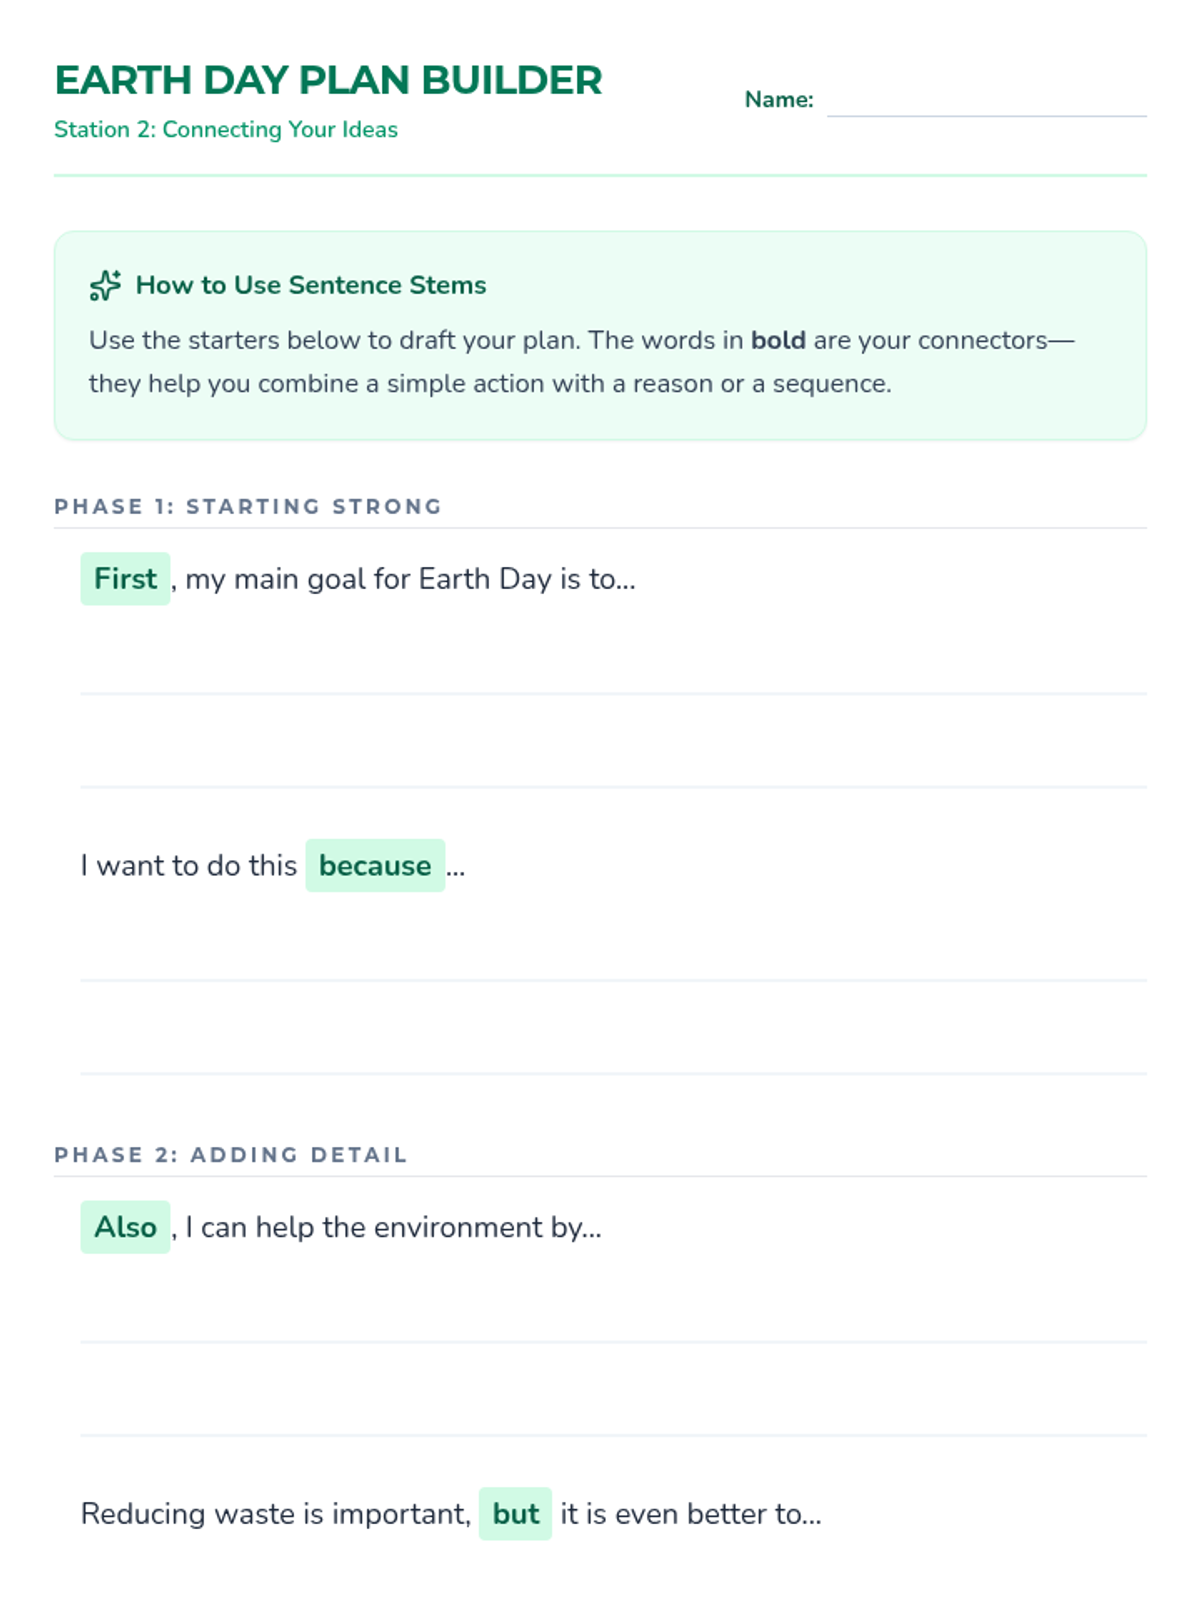
Task: Click the Station 2: Connecting Your Ideas subtitle
Action: pyautogui.click(x=226, y=130)
